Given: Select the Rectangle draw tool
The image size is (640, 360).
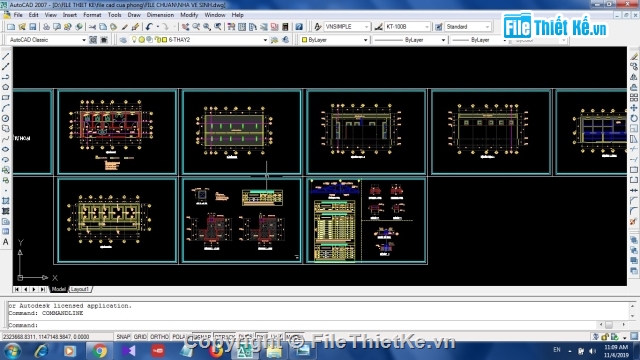Looking at the screenshot, I should [x=6, y=98].
